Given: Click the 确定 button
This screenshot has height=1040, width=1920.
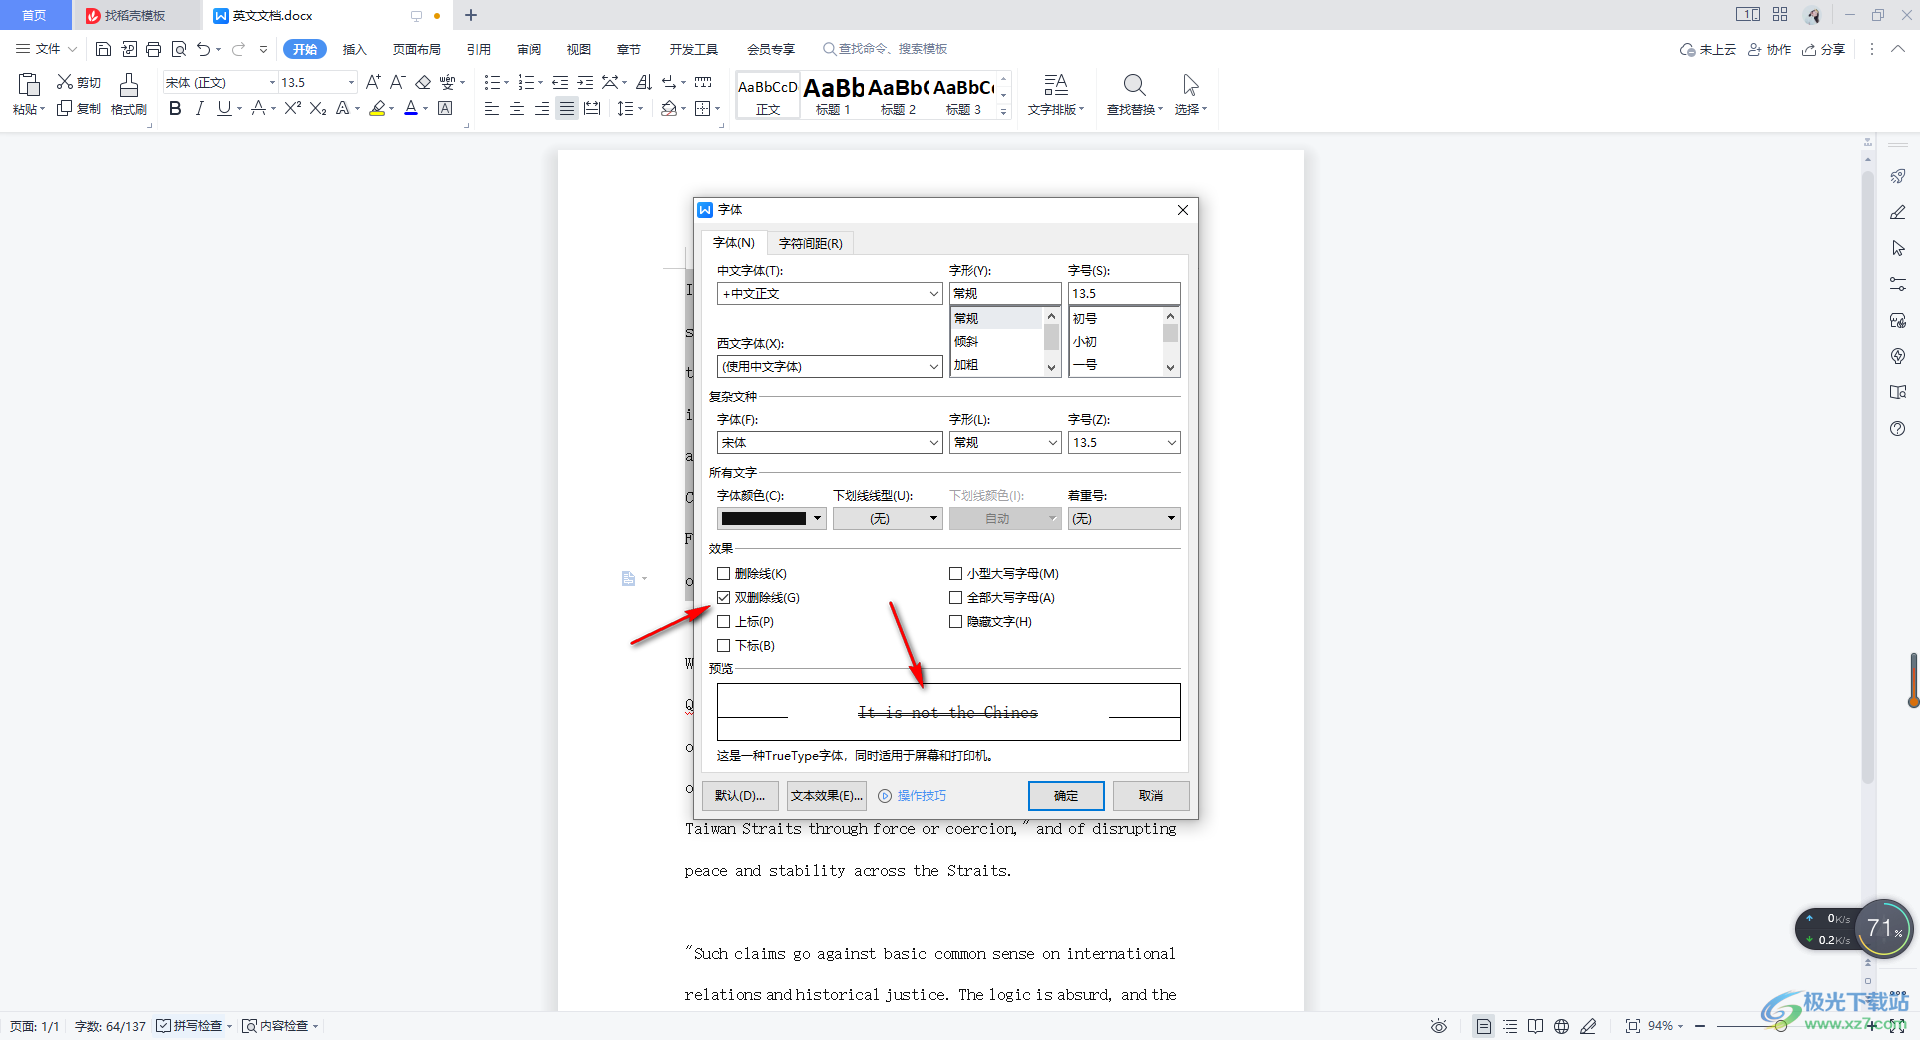Looking at the screenshot, I should [1066, 796].
